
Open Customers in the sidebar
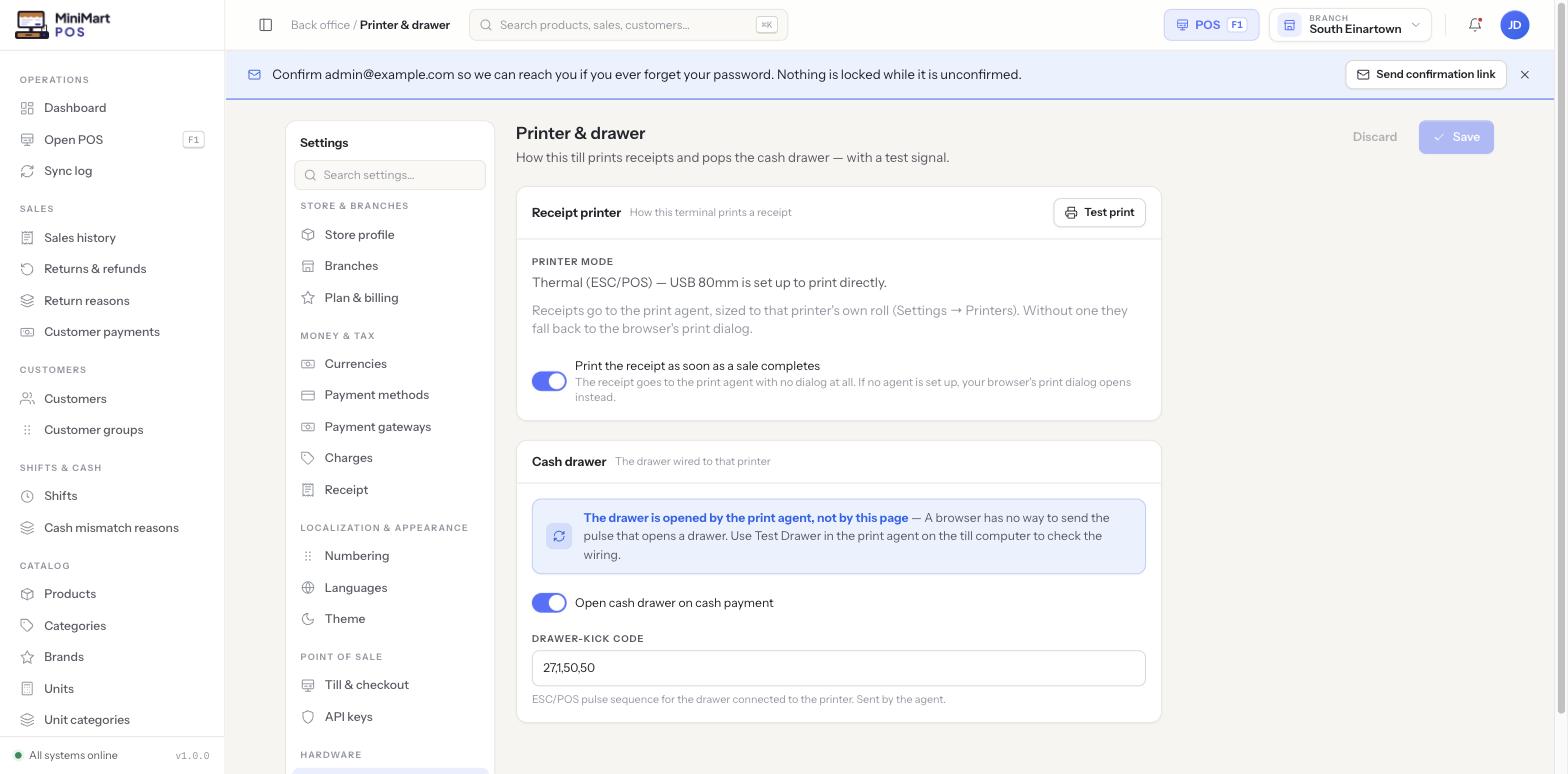pos(112,399)
